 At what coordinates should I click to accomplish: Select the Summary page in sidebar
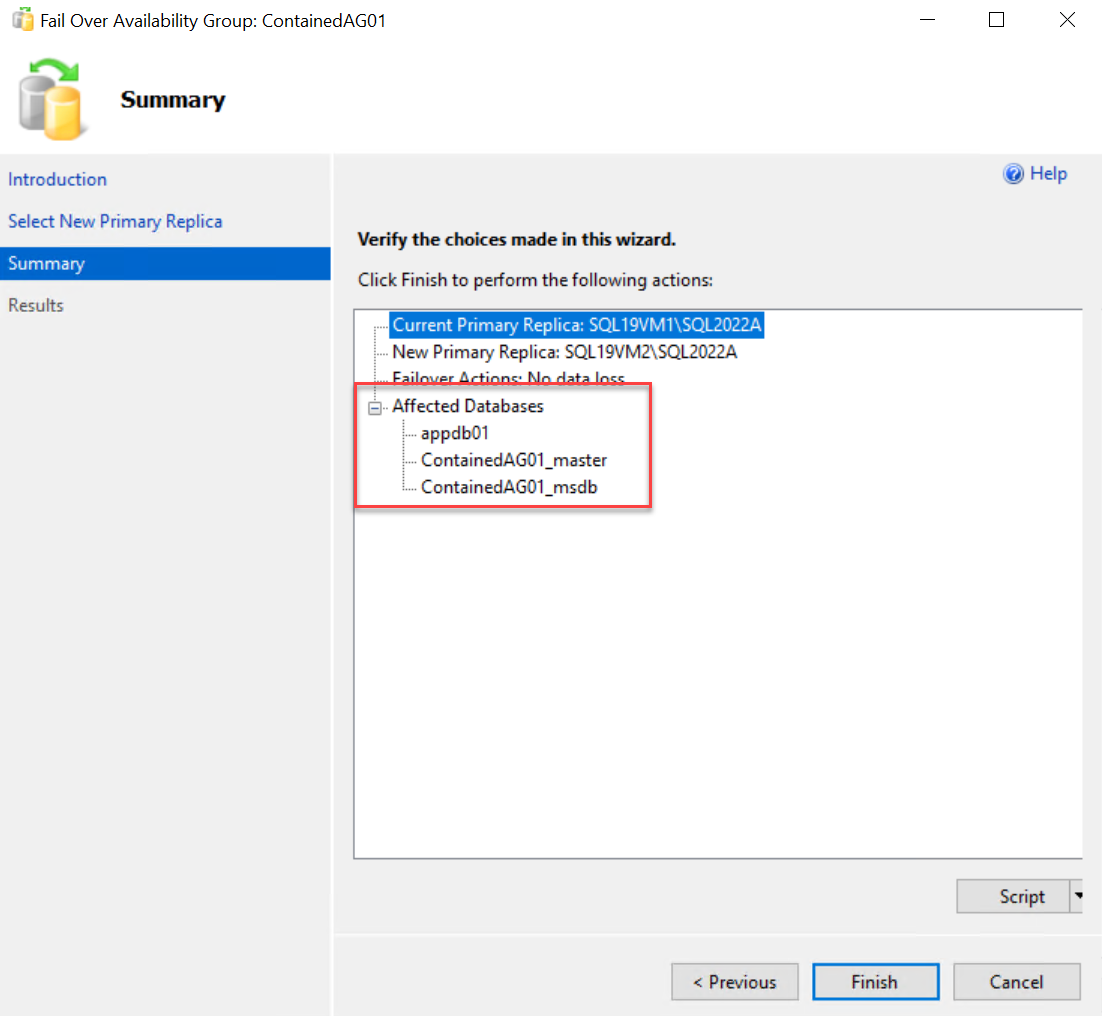point(46,264)
